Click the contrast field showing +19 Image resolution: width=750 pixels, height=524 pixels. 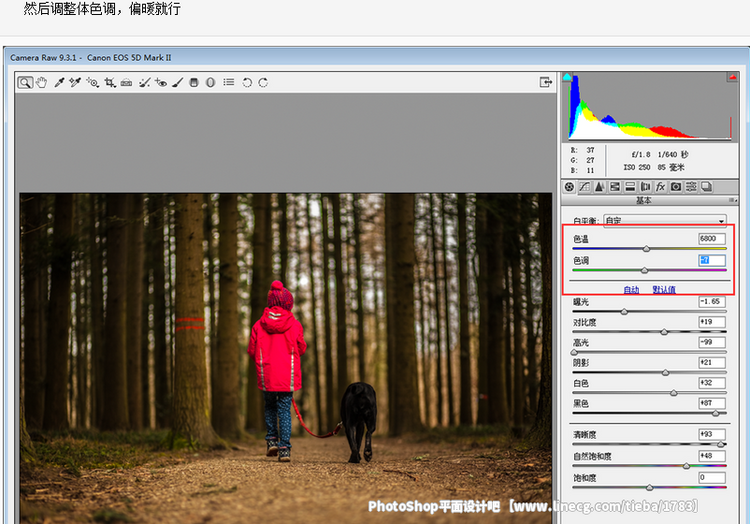click(x=712, y=322)
